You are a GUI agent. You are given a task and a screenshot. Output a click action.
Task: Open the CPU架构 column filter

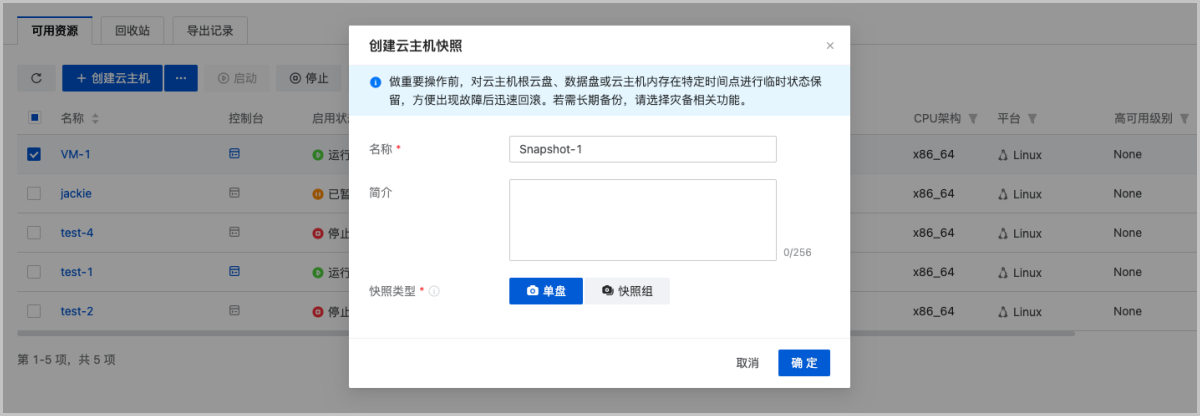[x=973, y=119]
